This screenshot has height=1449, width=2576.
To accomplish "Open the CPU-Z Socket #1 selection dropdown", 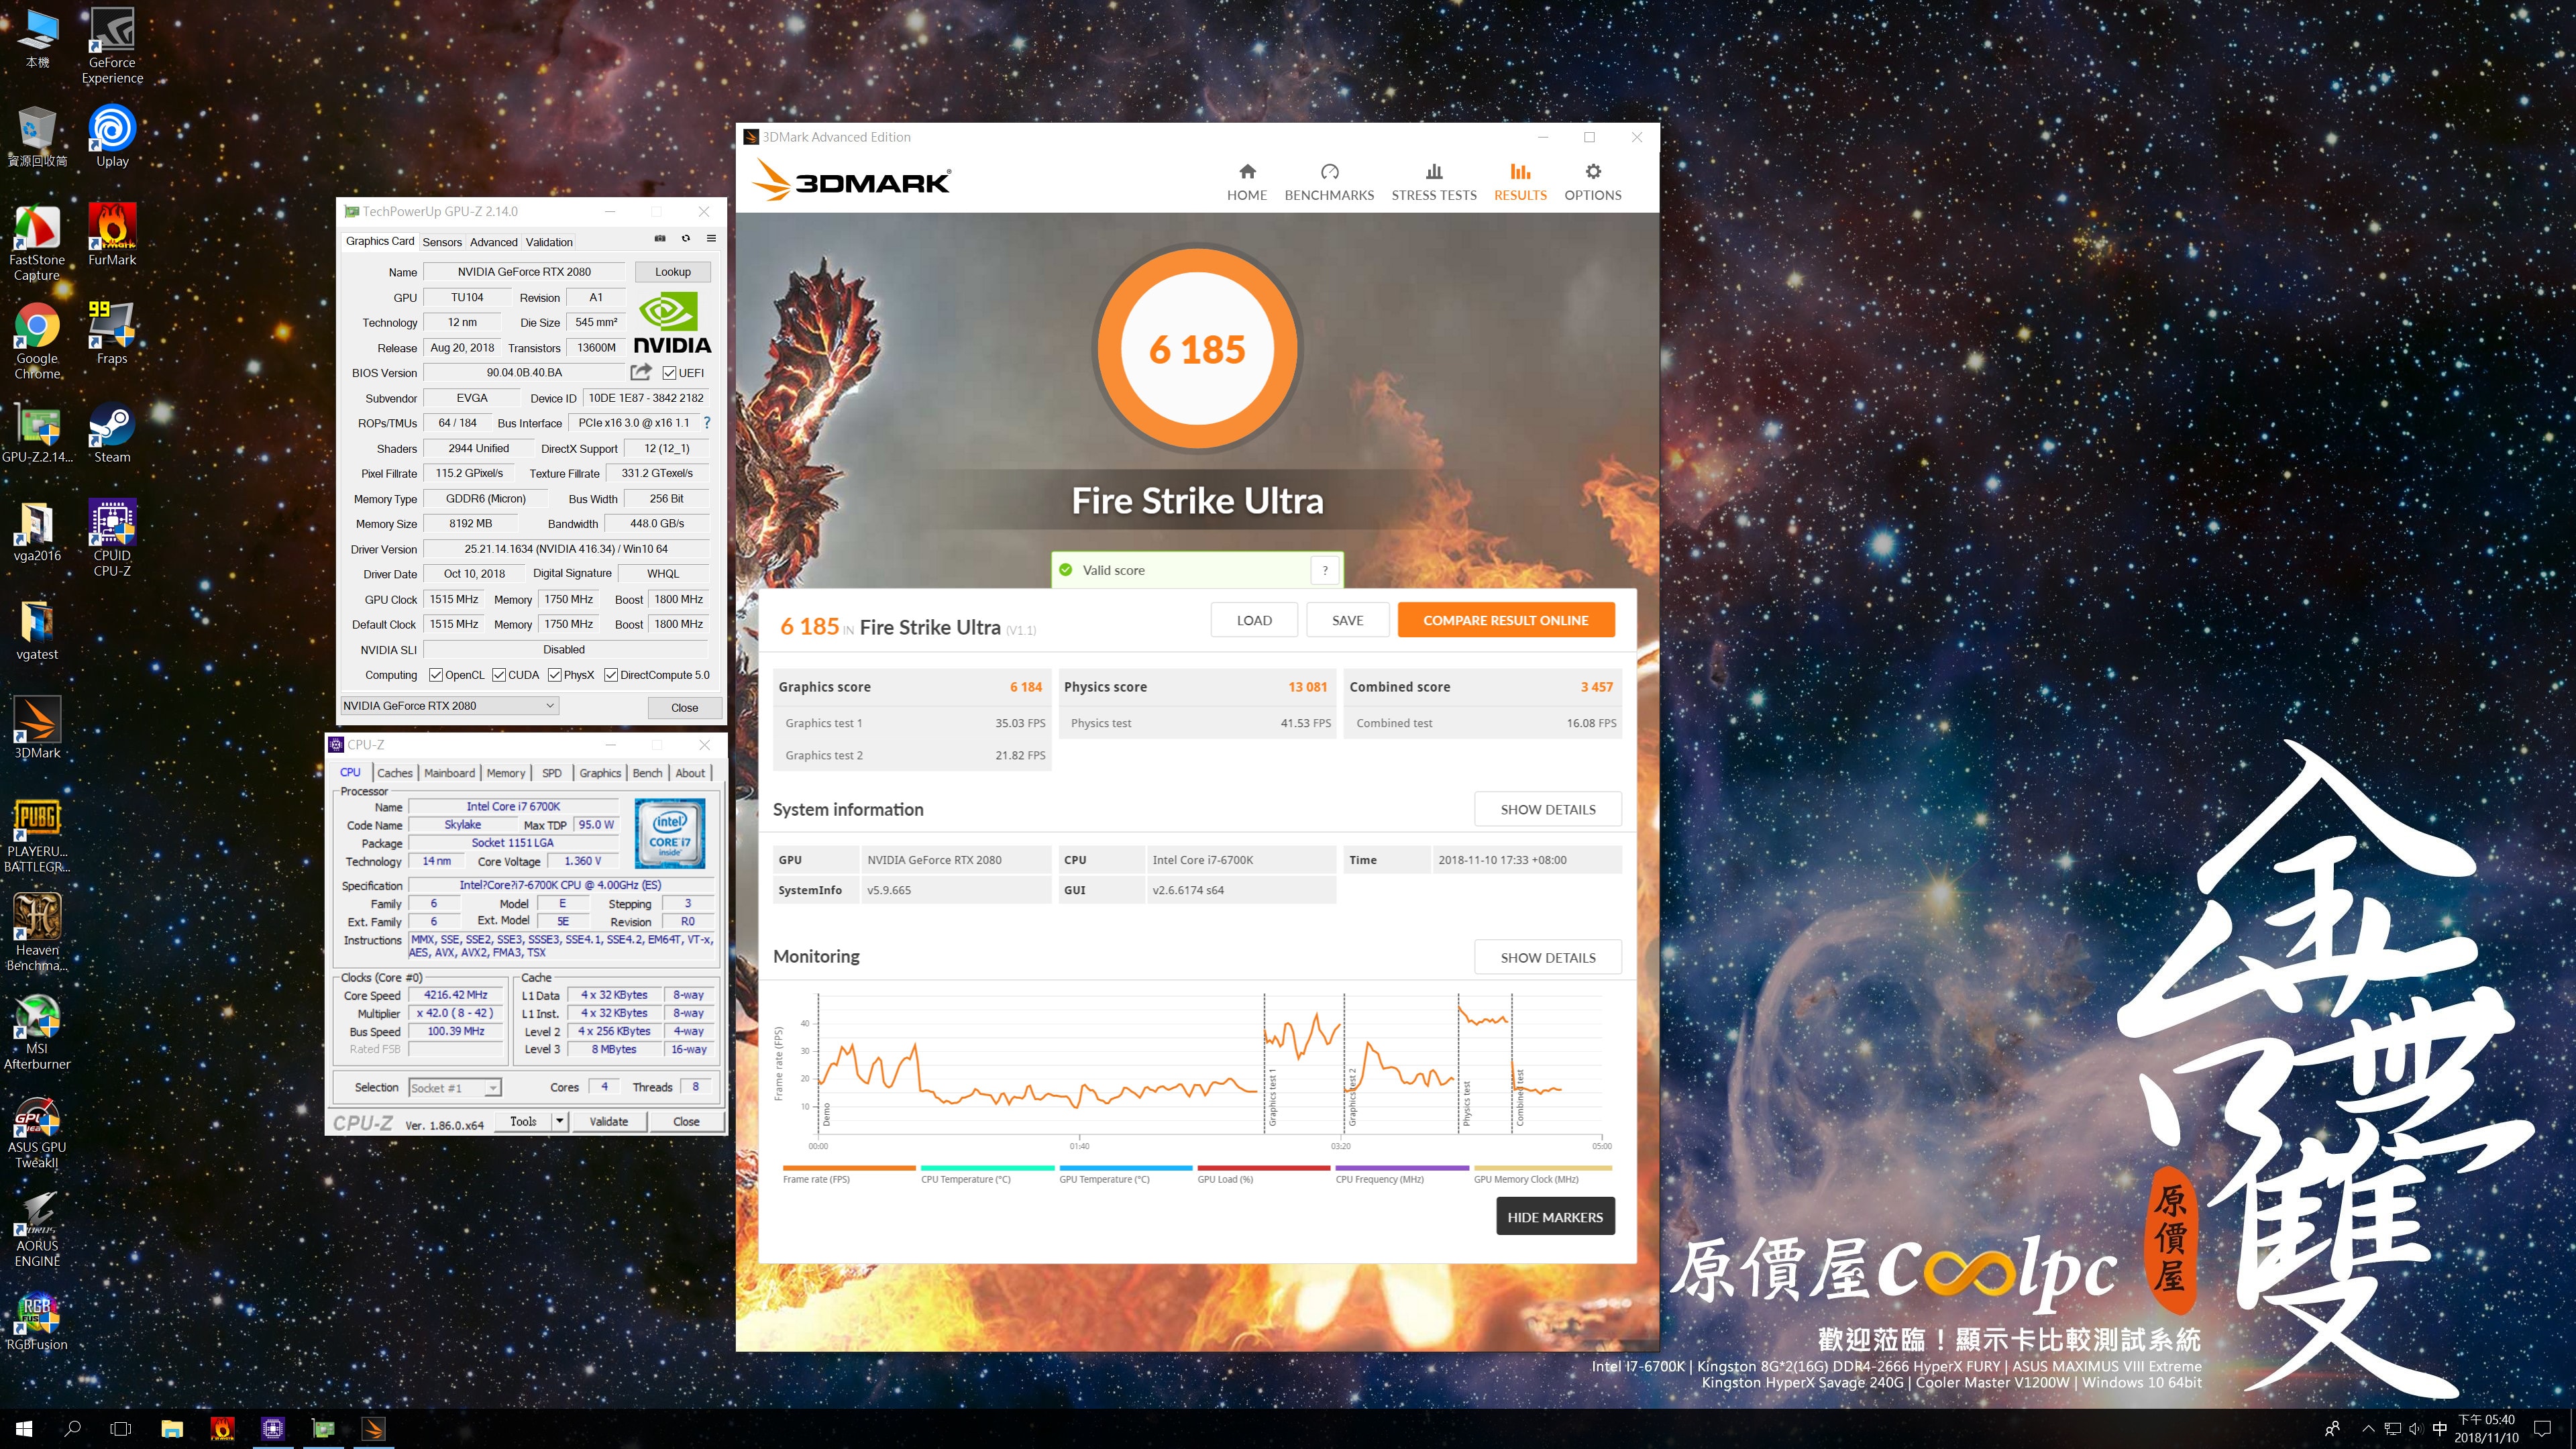I will pyautogui.click(x=454, y=1088).
